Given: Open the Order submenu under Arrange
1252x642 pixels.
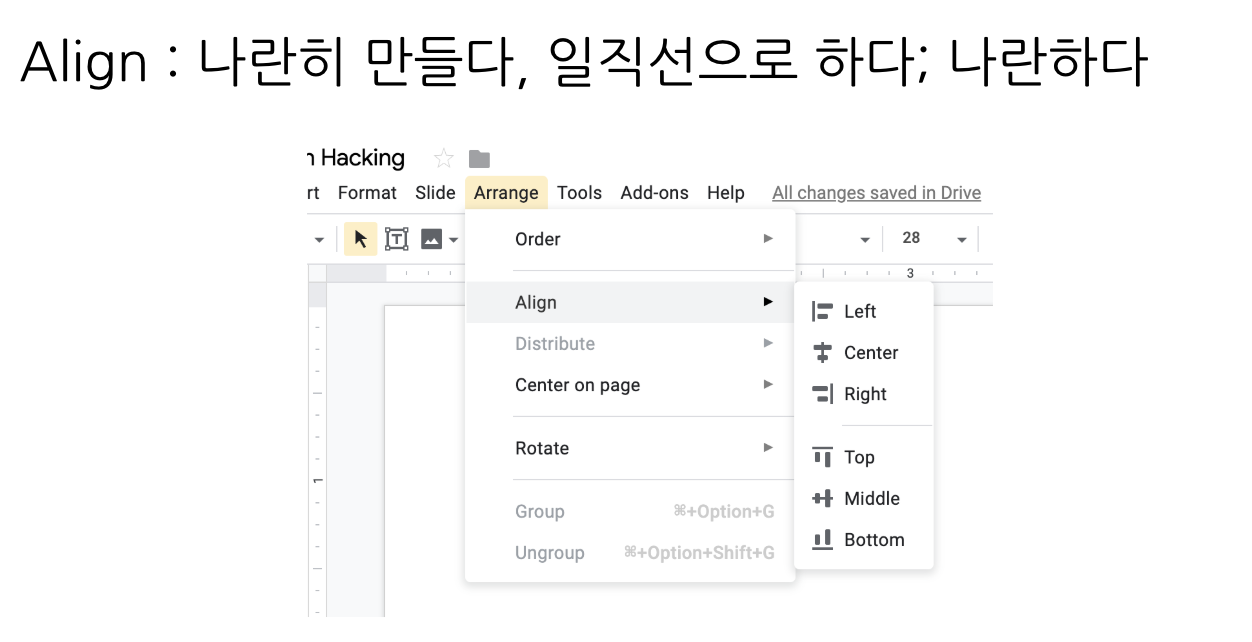Looking at the screenshot, I should [x=537, y=239].
